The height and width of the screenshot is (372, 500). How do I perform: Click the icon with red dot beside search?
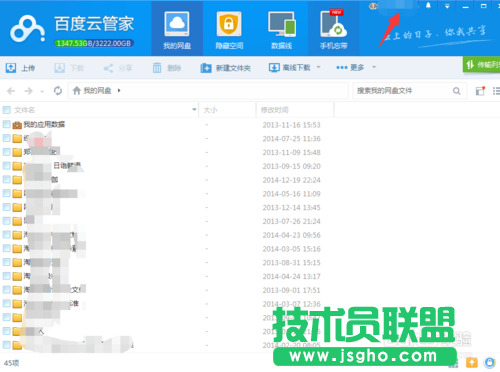click(480, 91)
